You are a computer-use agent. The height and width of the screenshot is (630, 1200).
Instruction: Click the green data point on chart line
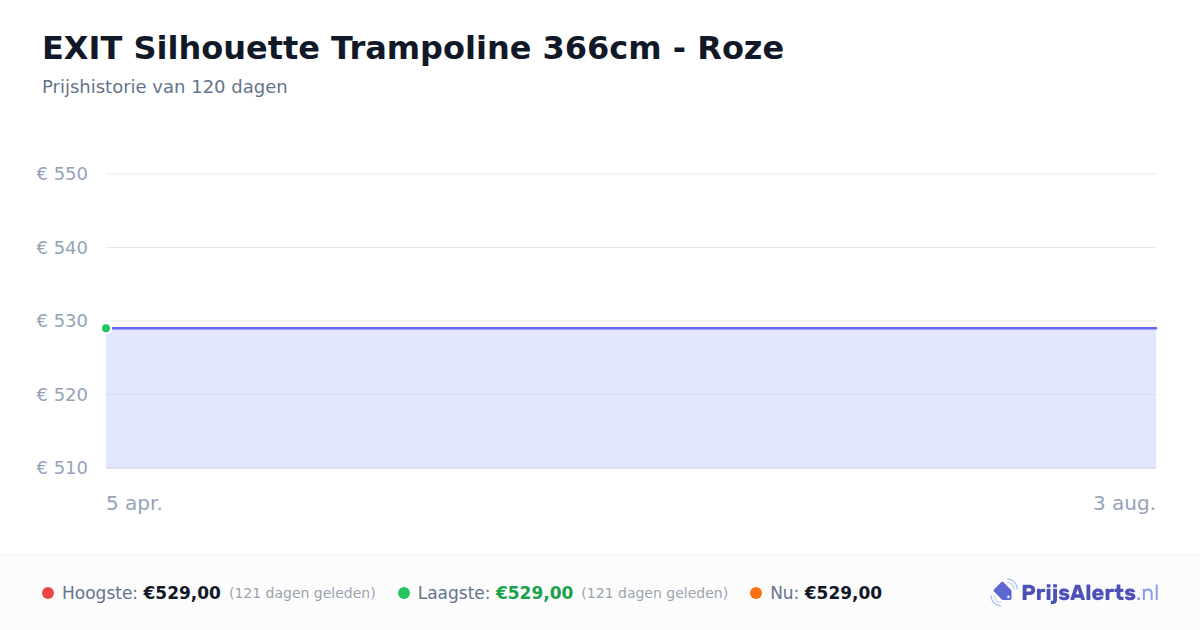106,328
